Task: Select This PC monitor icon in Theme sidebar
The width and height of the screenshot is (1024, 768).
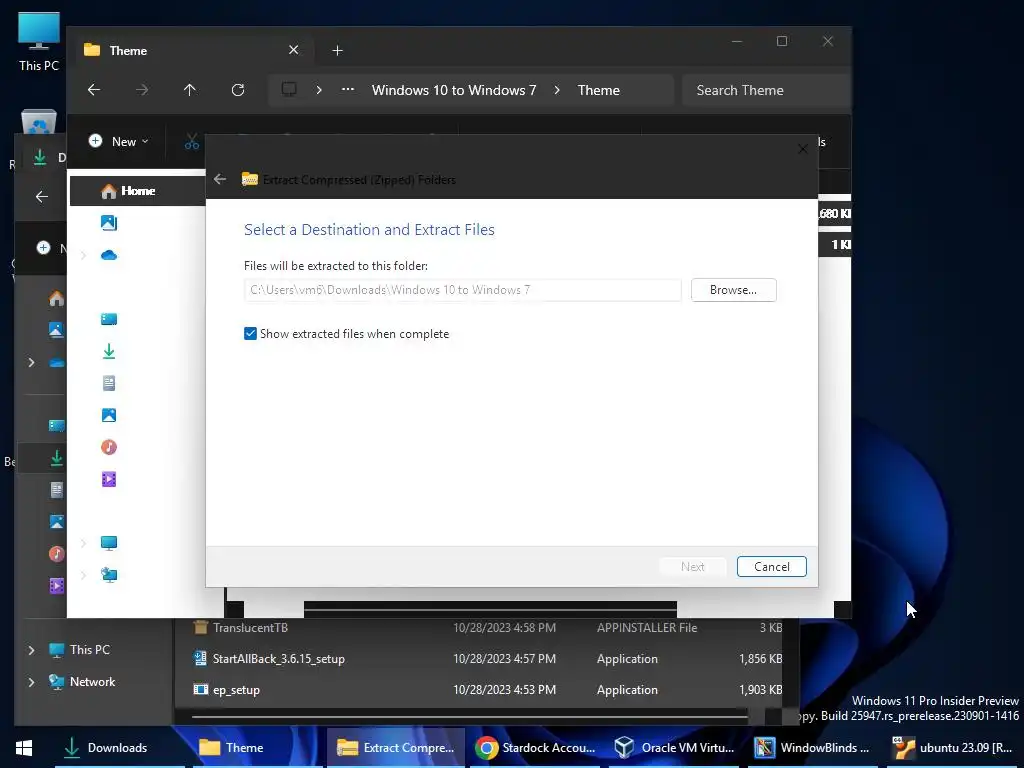Action: pos(109,543)
